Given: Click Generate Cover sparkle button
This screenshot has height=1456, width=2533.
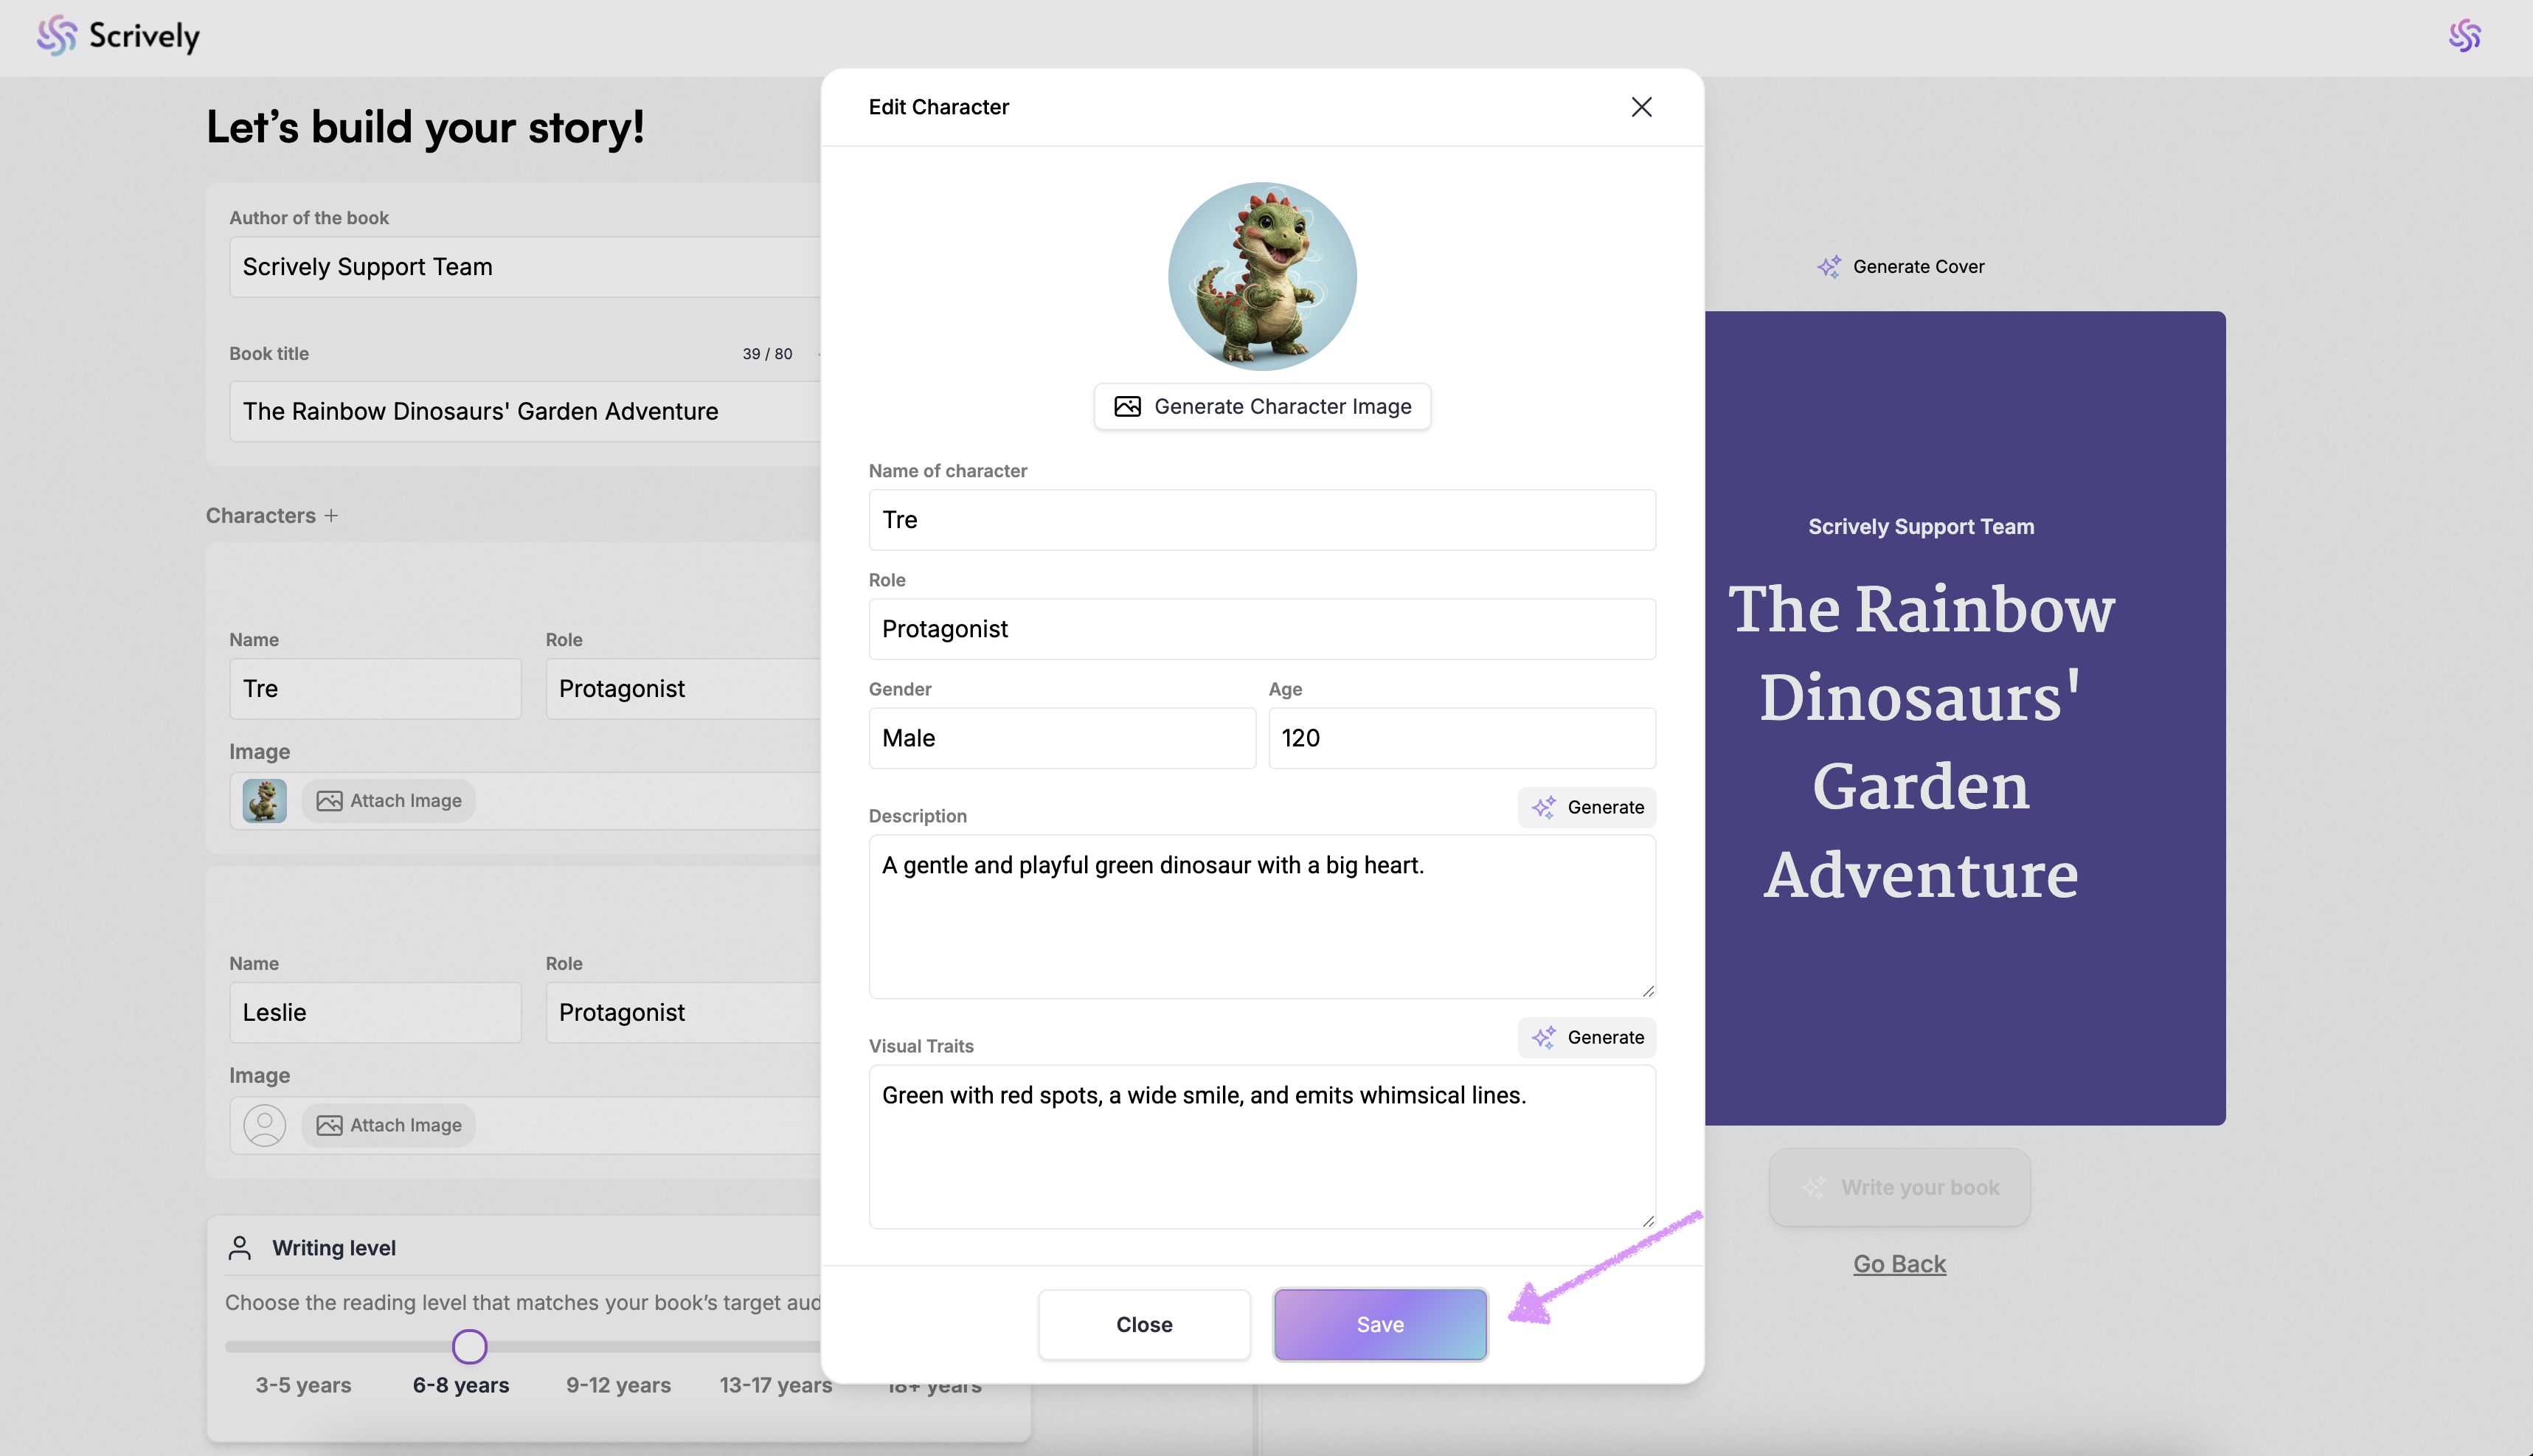Looking at the screenshot, I should tap(1900, 267).
